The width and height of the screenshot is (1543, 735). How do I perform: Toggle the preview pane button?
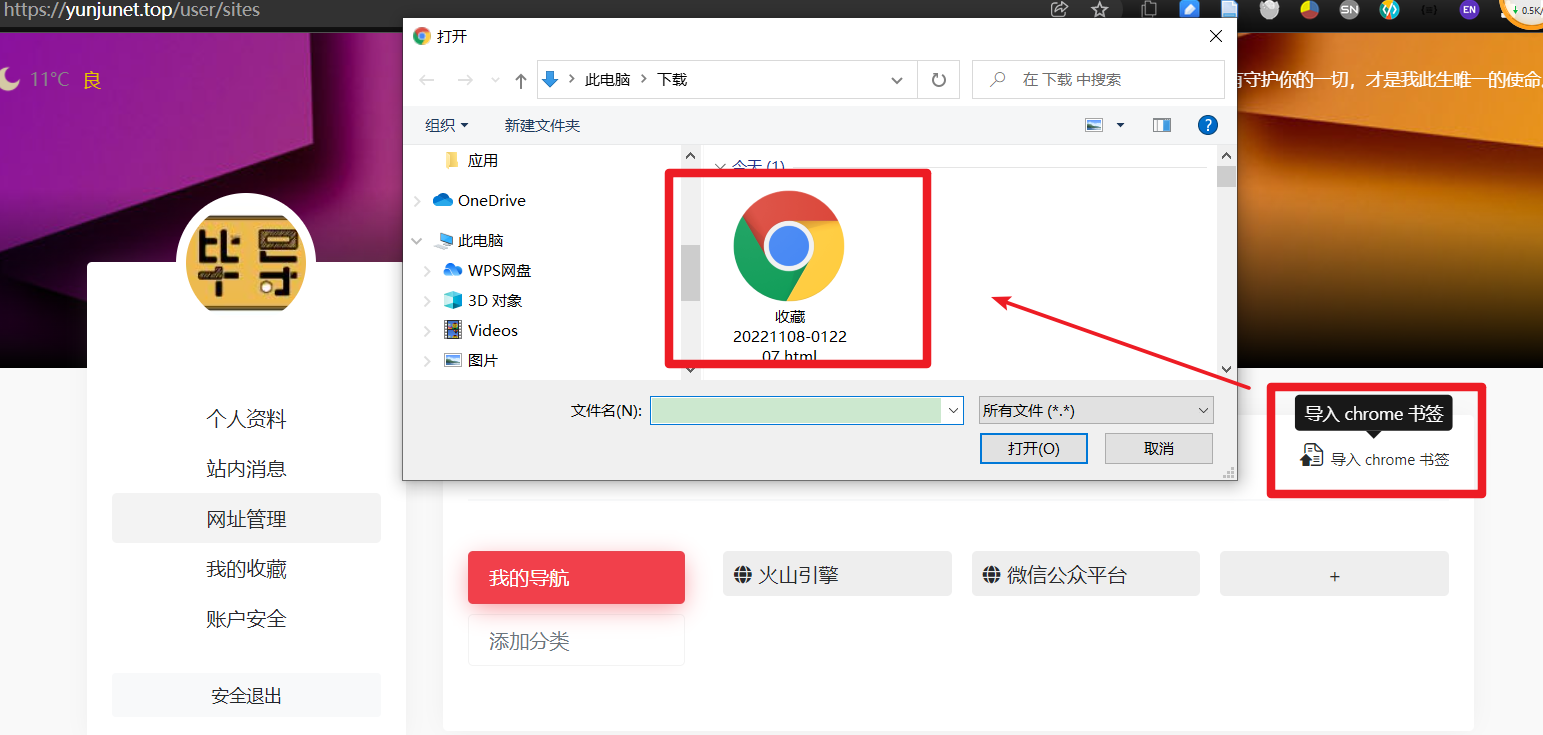coord(1161,125)
